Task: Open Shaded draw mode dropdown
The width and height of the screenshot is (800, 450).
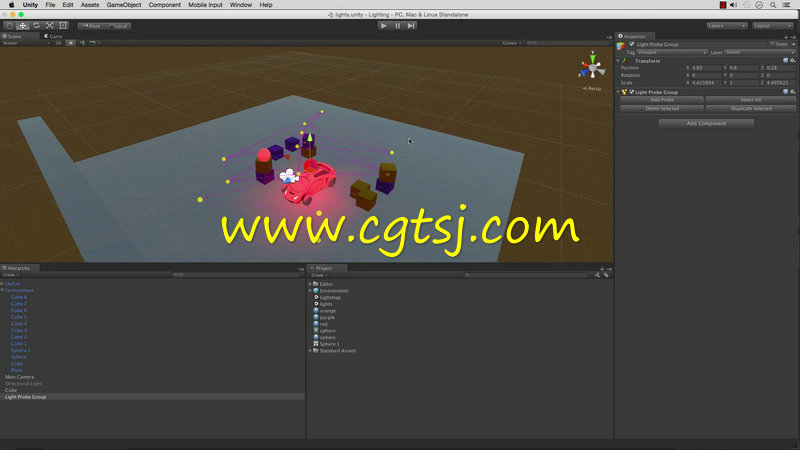Action: pos(26,43)
